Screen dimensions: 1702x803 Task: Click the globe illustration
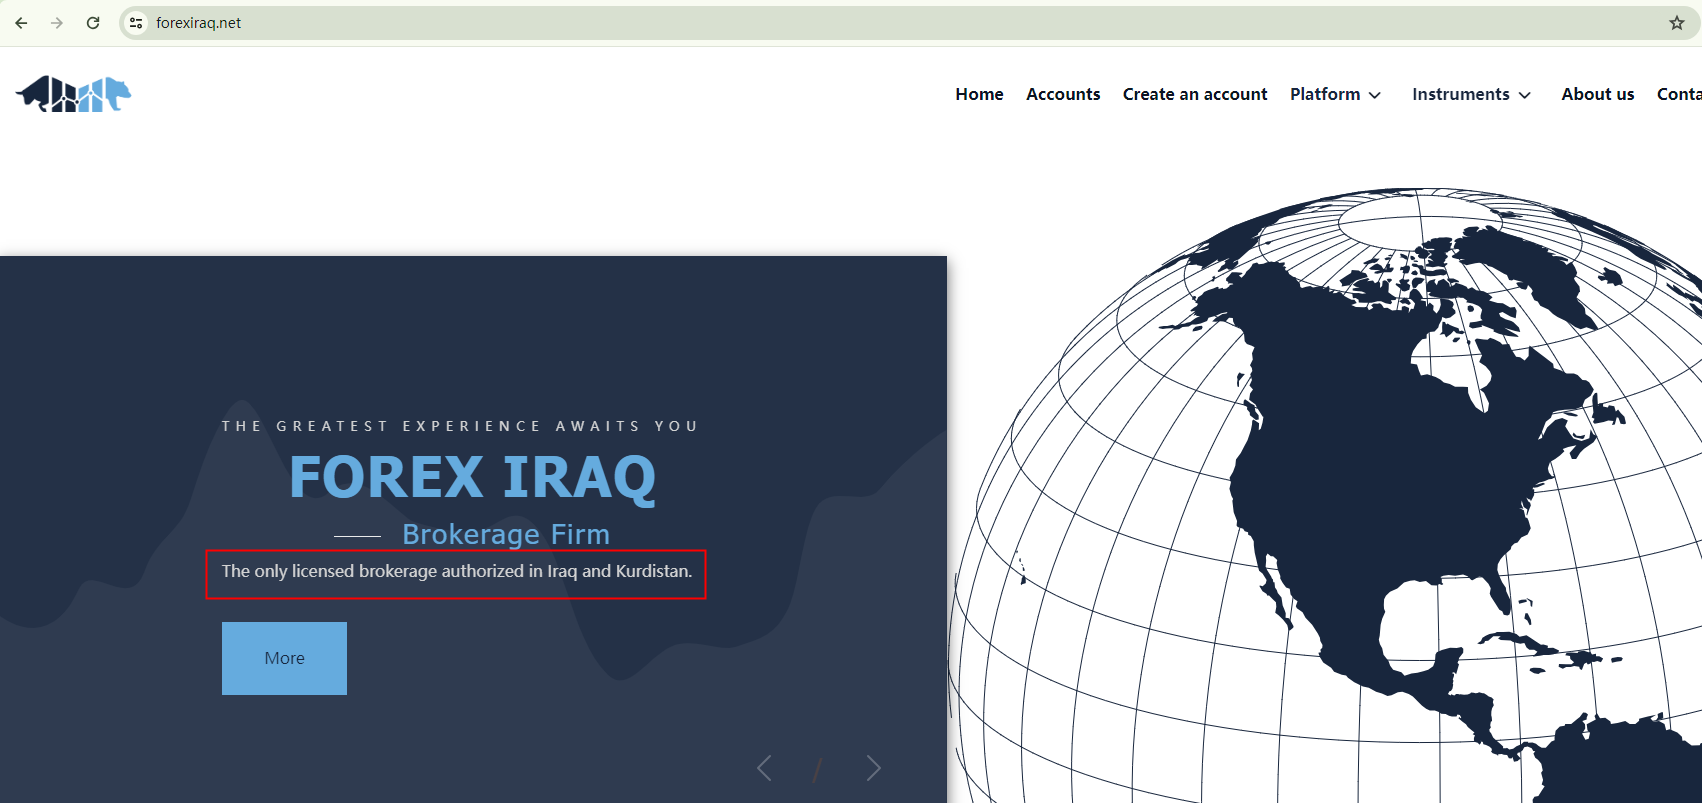[x=1325, y=495]
